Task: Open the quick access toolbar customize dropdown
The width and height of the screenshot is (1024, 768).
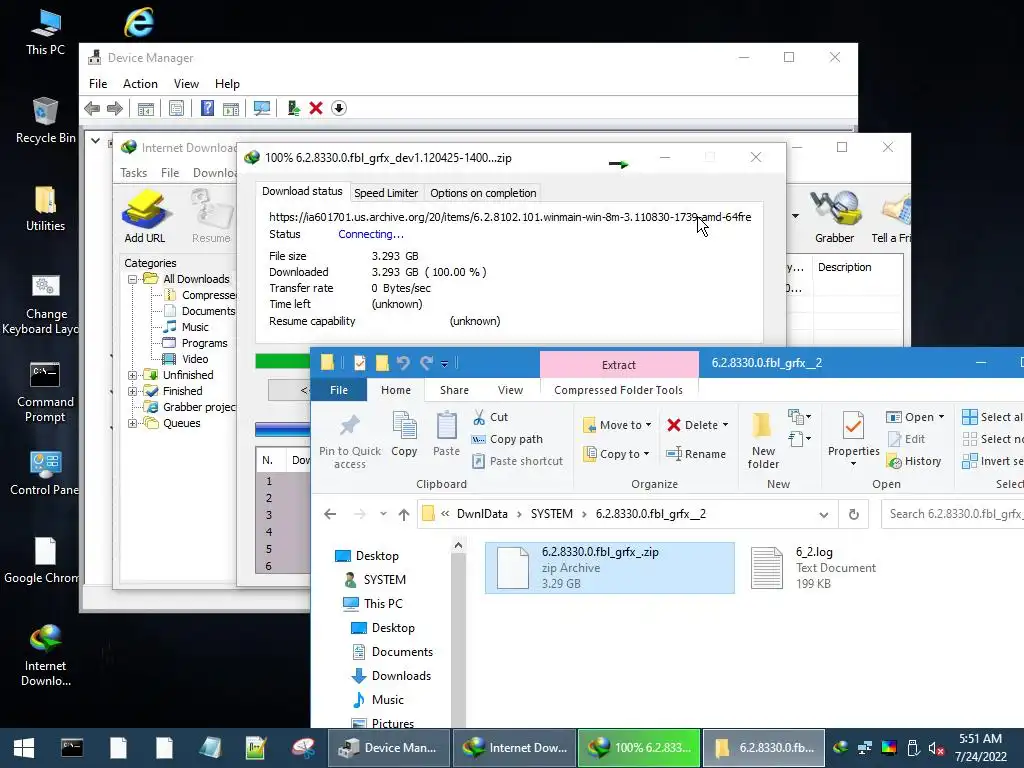Action: tap(444, 364)
